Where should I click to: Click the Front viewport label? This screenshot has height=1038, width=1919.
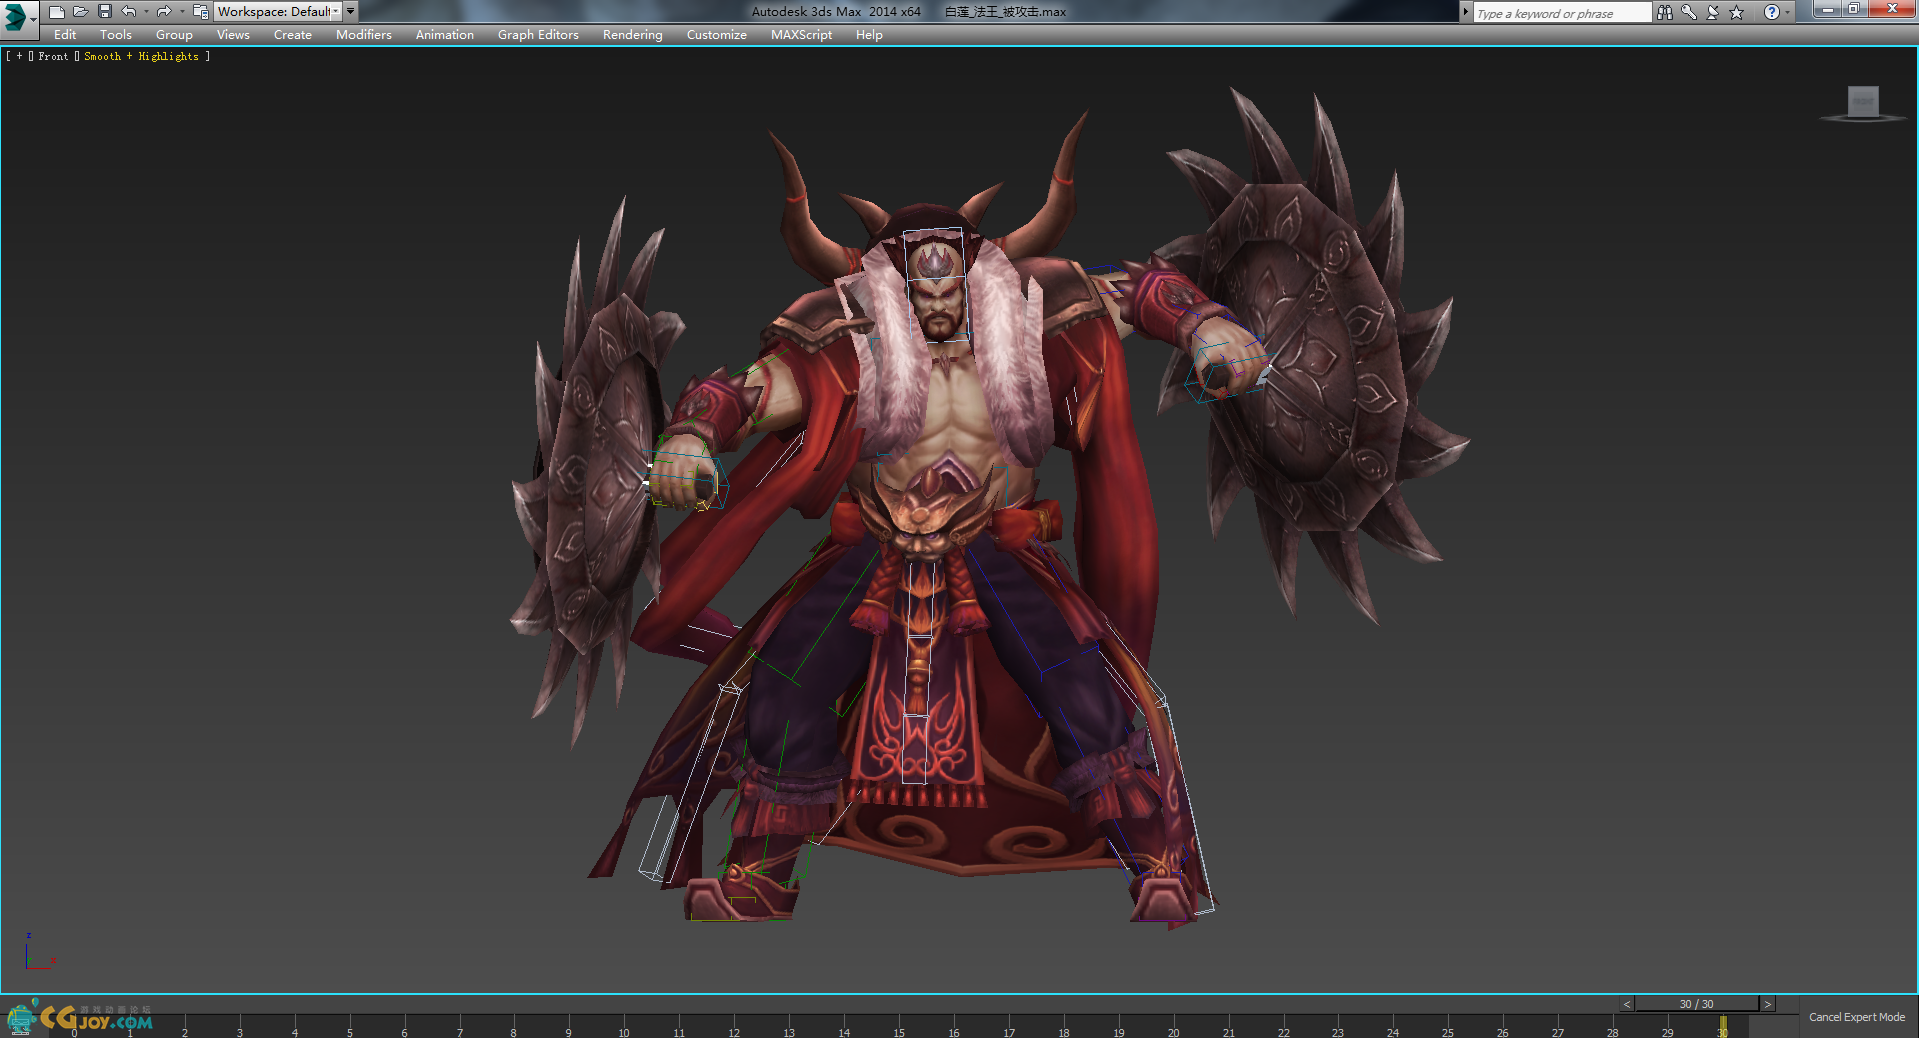coord(53,57)
